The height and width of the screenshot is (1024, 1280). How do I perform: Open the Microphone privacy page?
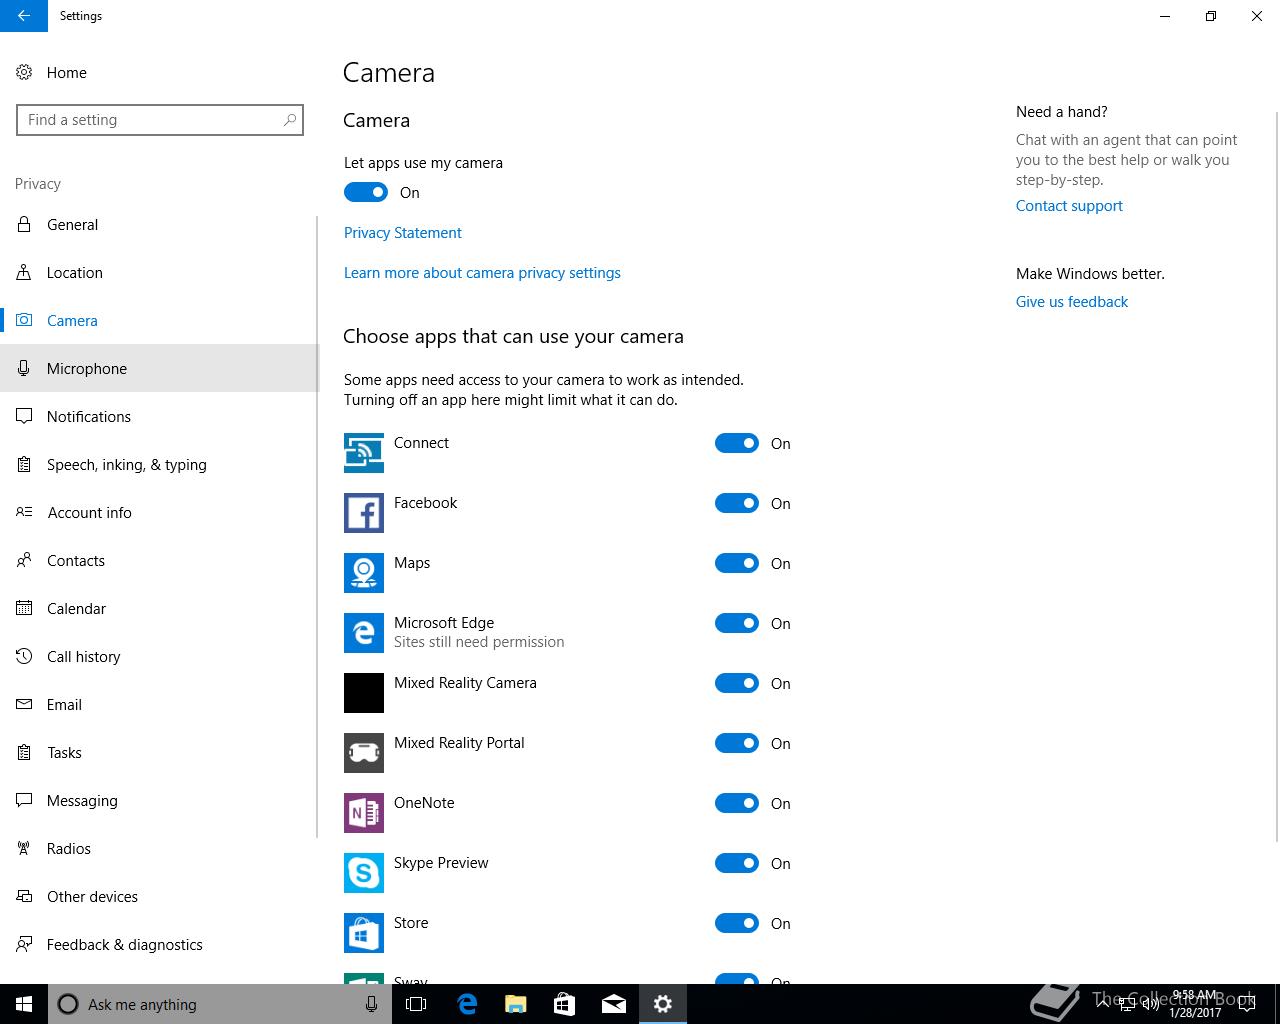159,368
